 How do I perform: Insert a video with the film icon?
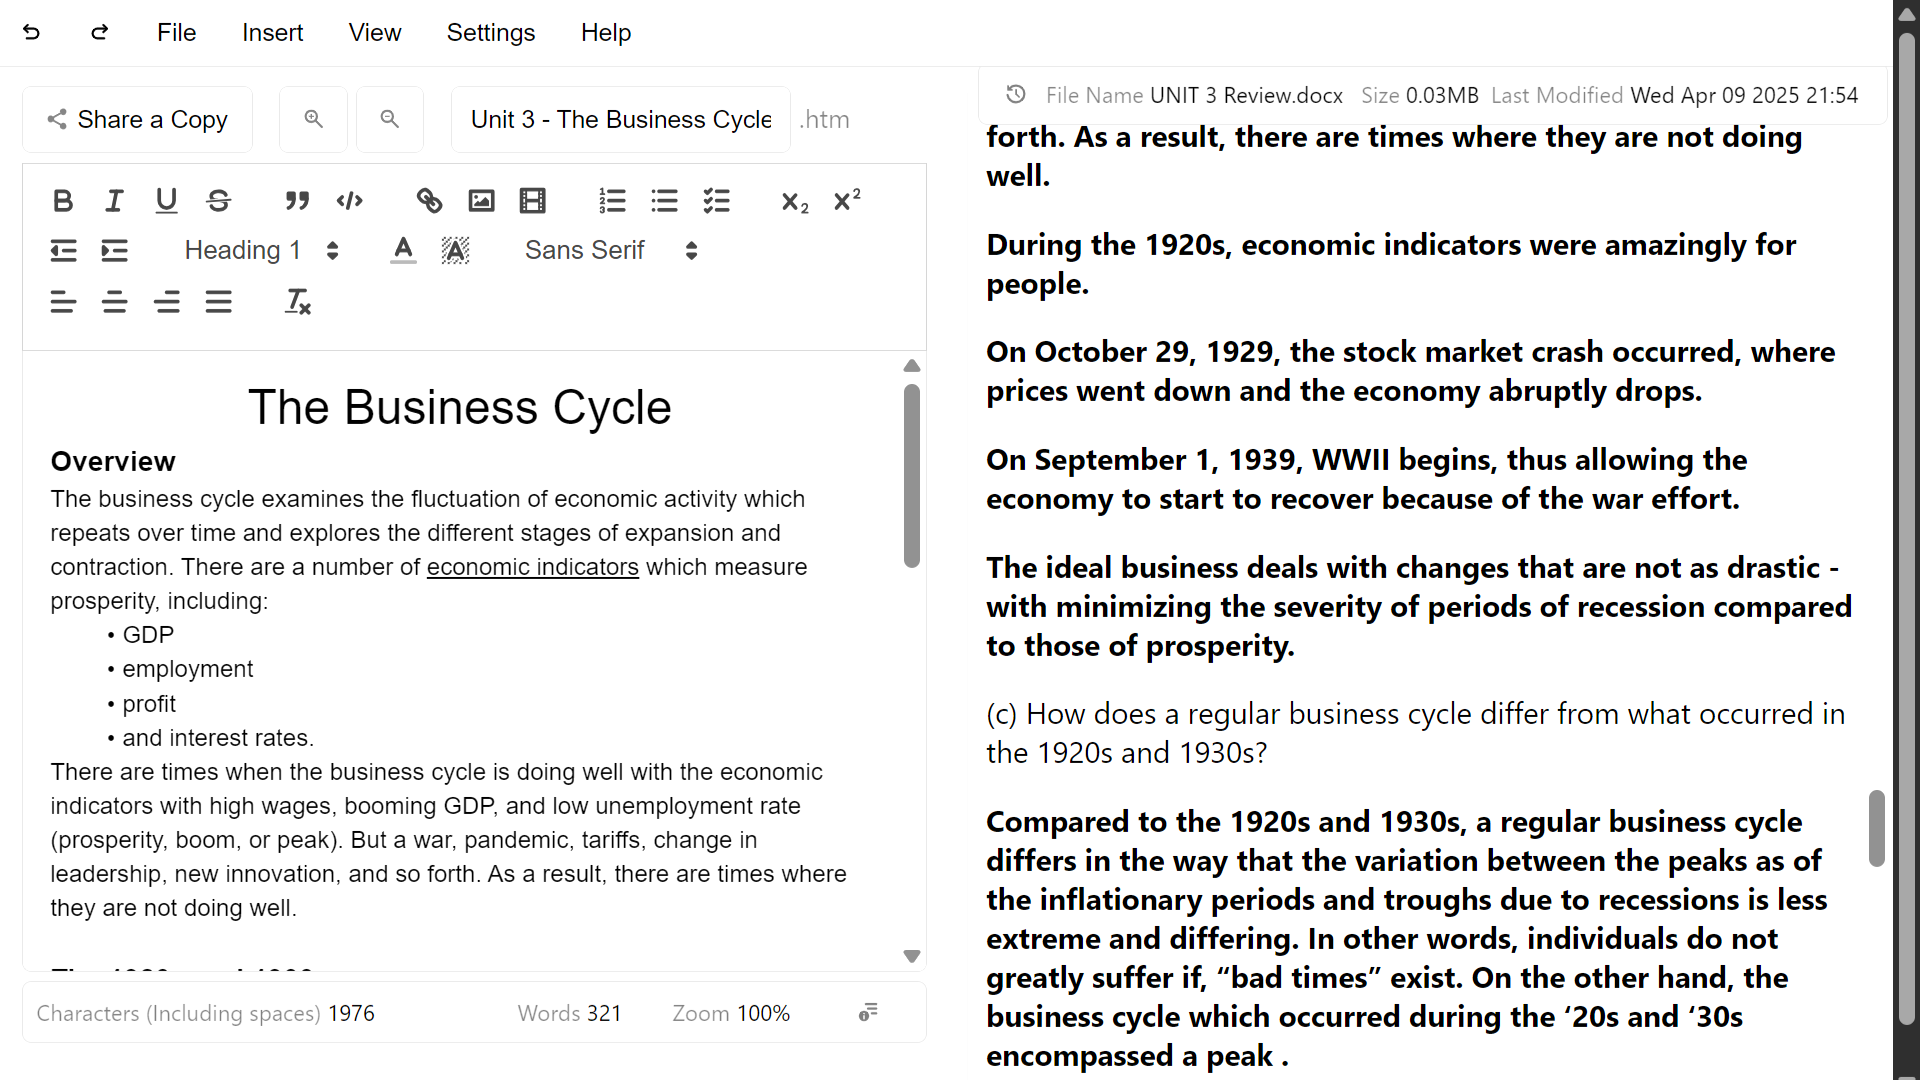tap(533, 201)
